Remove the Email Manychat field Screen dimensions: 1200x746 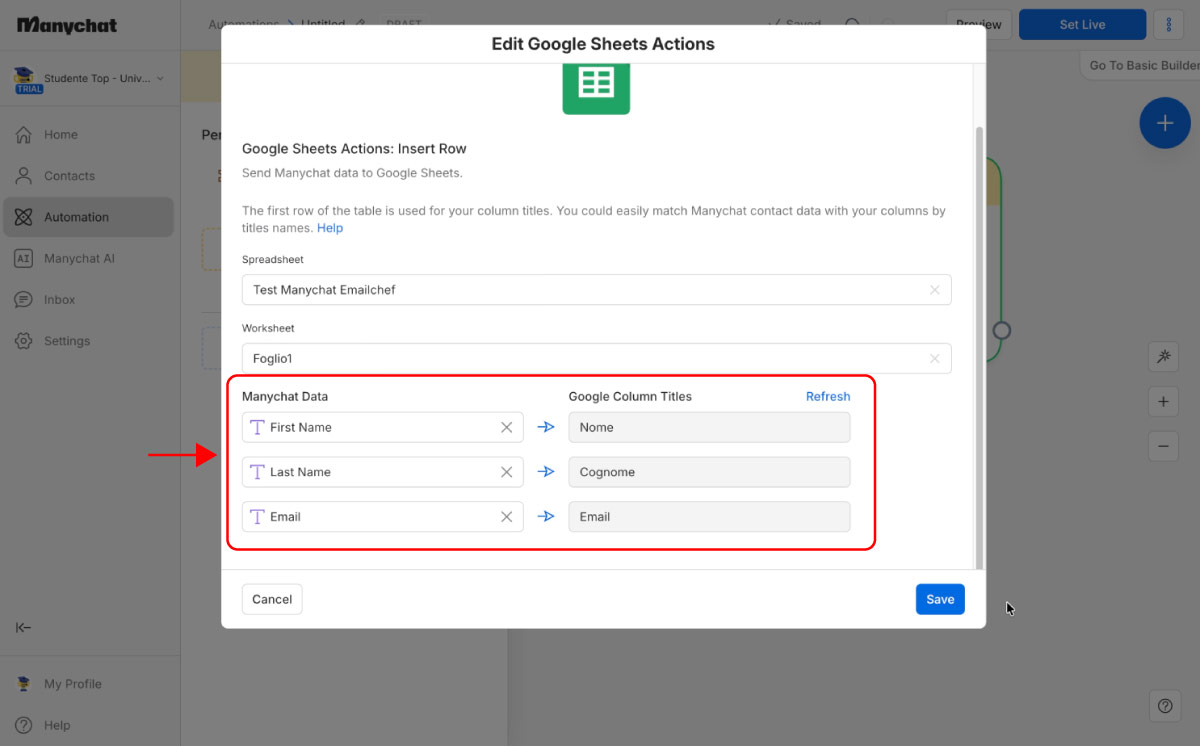[x=506, y=517]
